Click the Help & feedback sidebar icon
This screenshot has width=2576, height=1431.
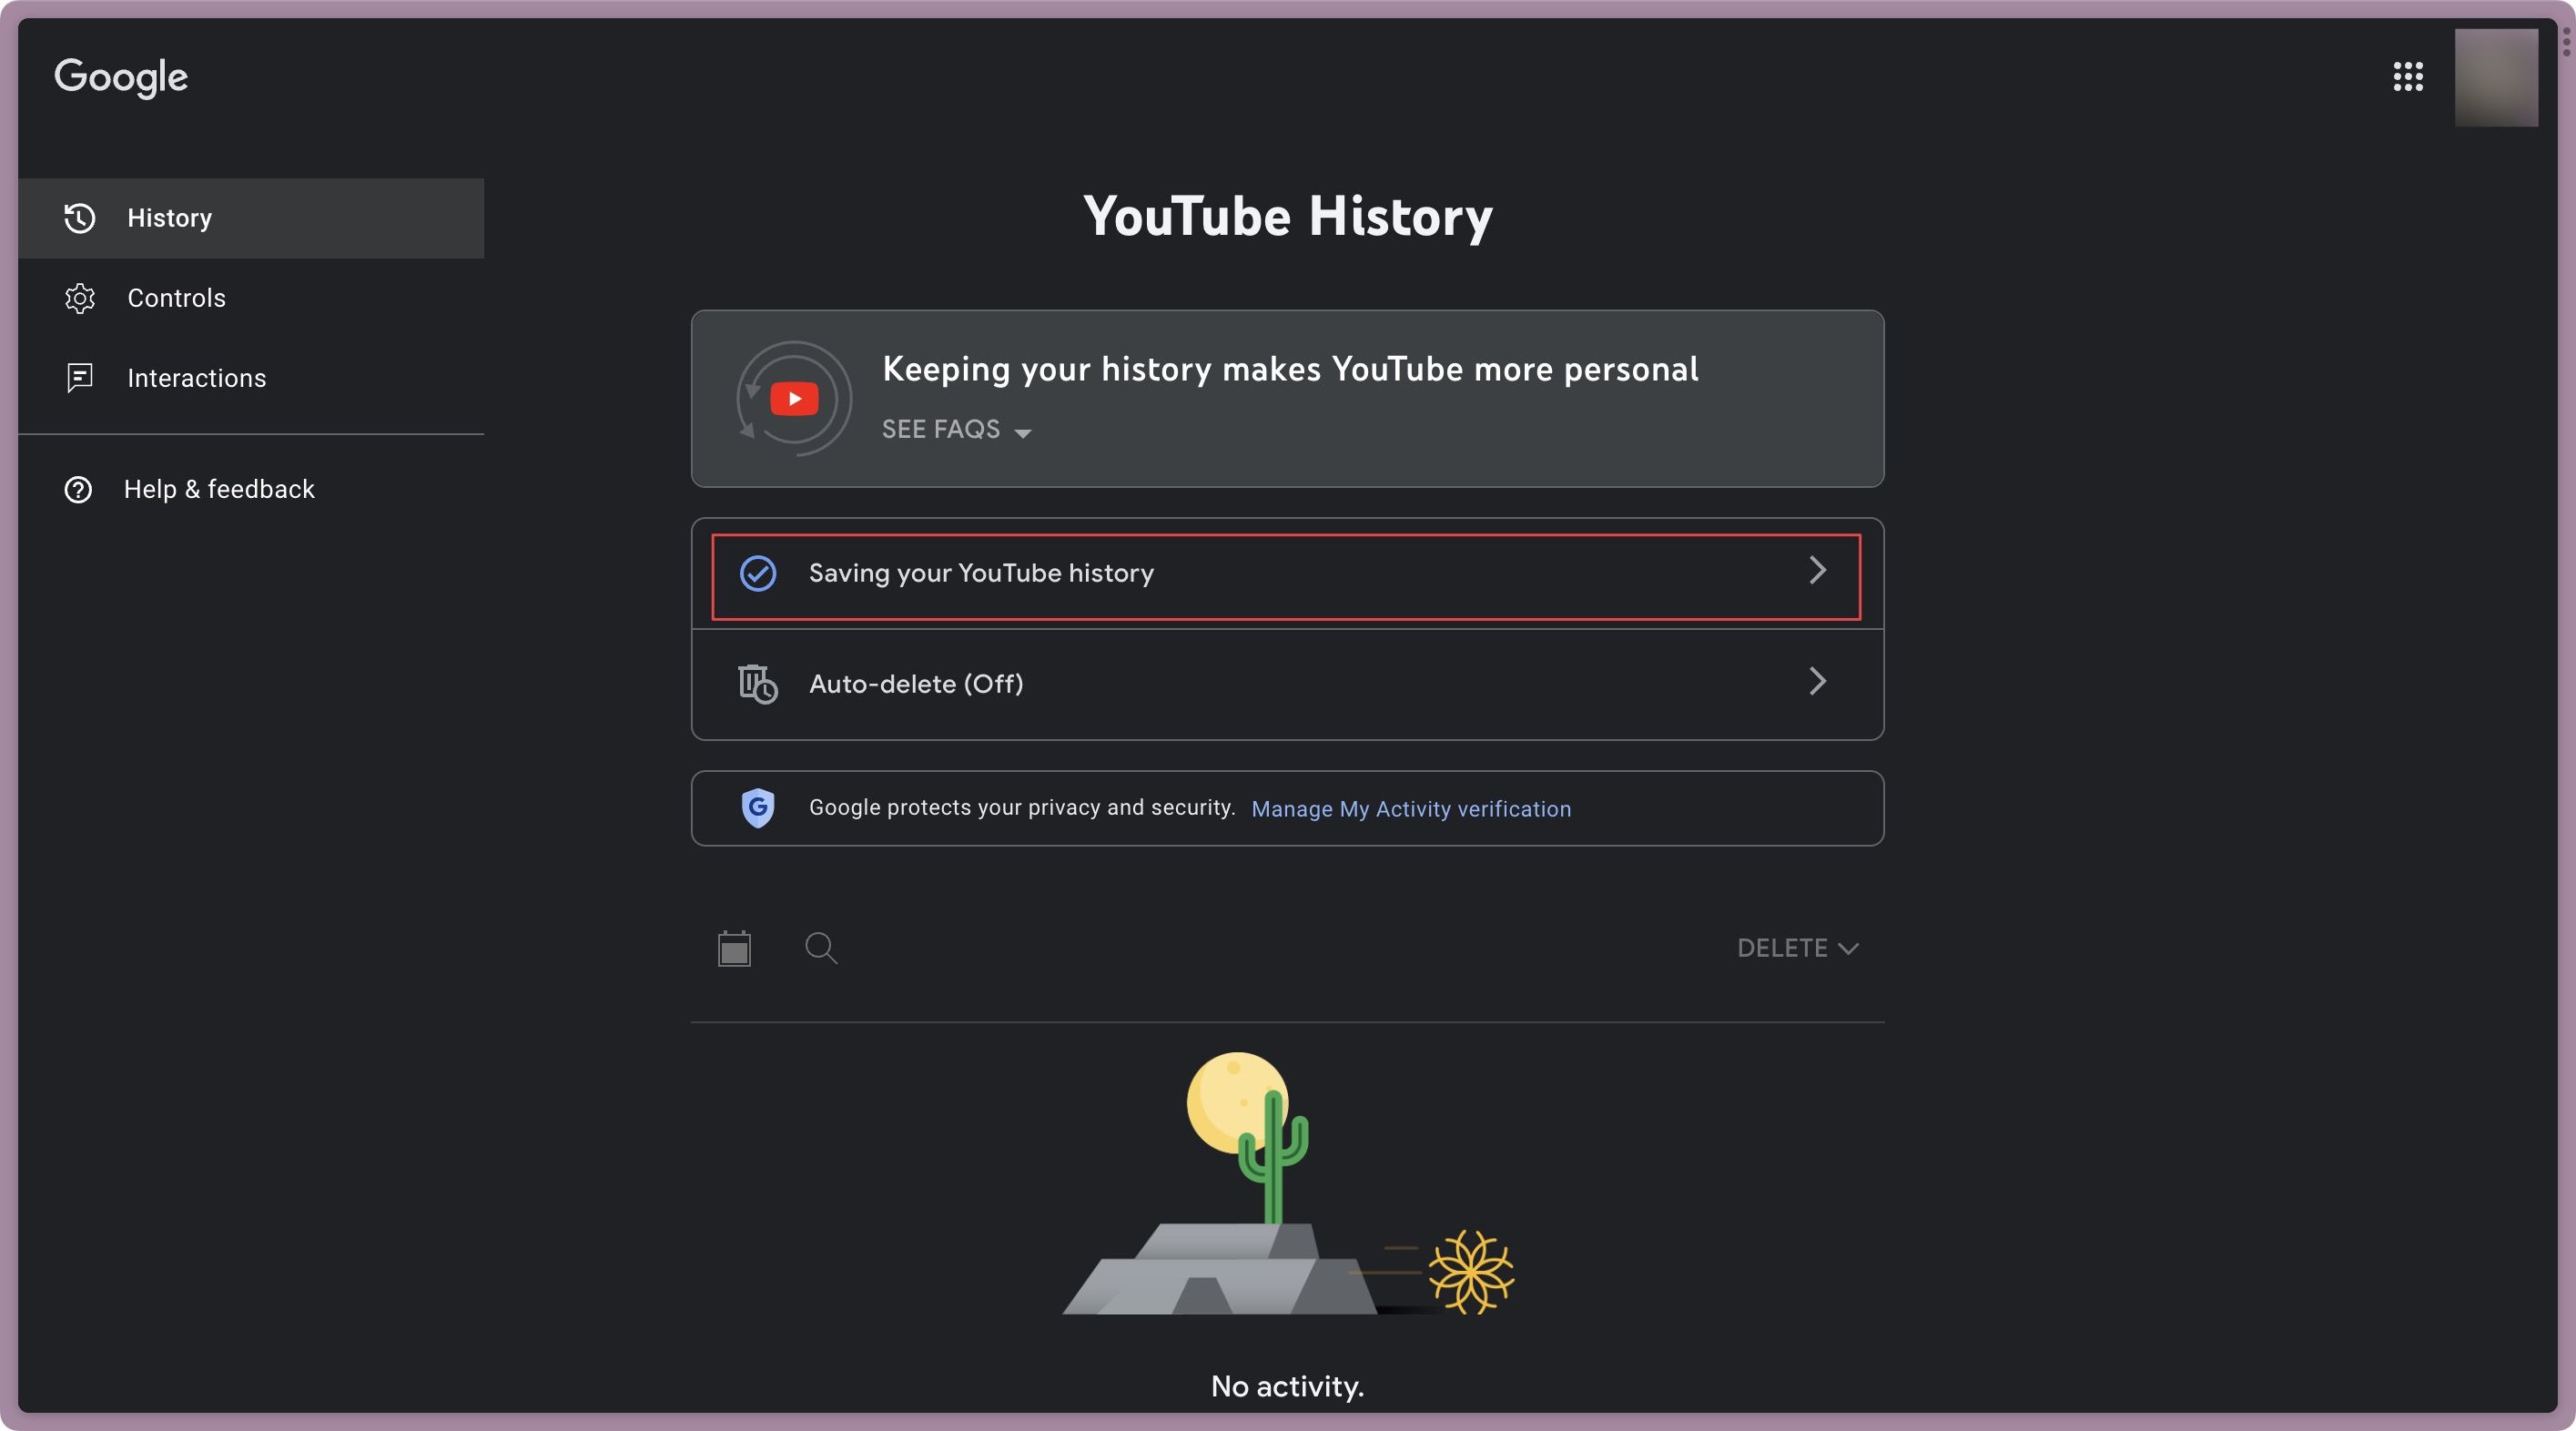[77, 490]
